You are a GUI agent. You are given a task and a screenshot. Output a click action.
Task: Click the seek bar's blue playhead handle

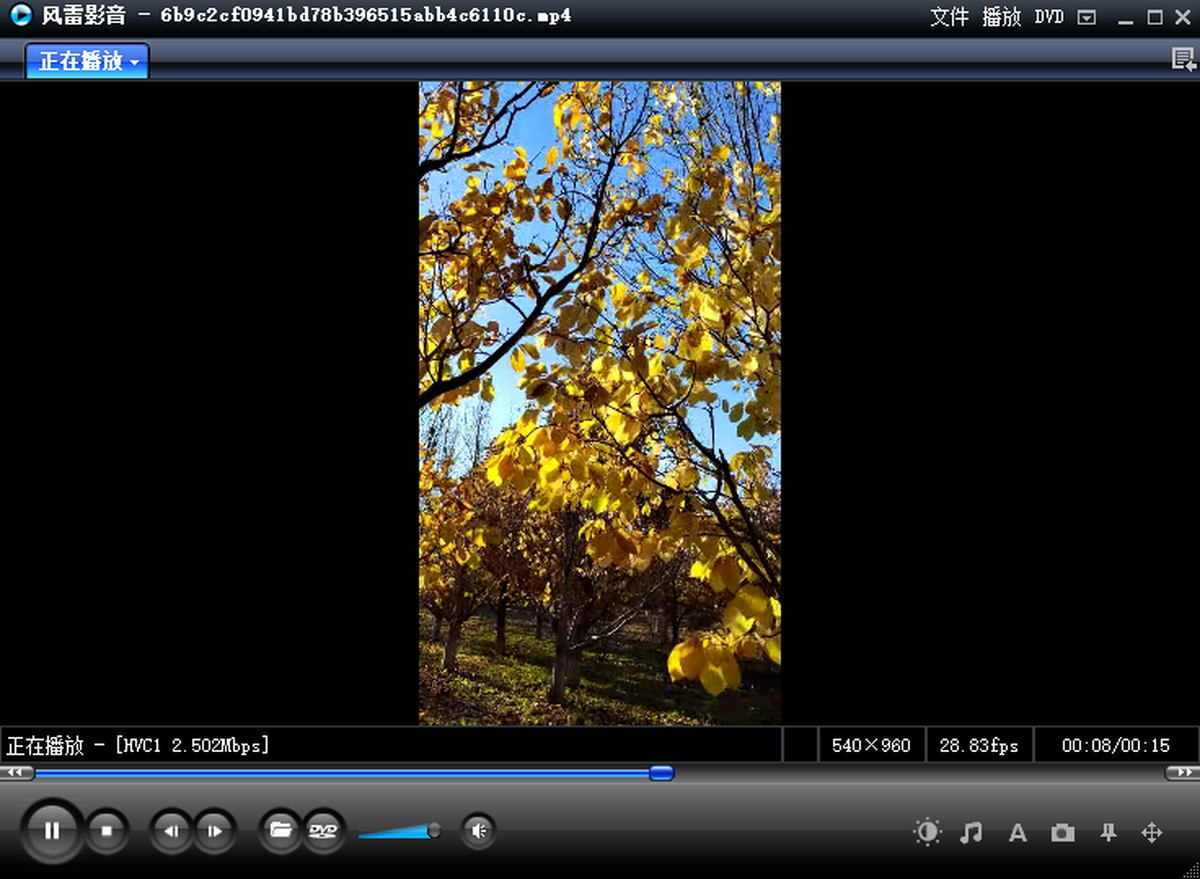661,772
